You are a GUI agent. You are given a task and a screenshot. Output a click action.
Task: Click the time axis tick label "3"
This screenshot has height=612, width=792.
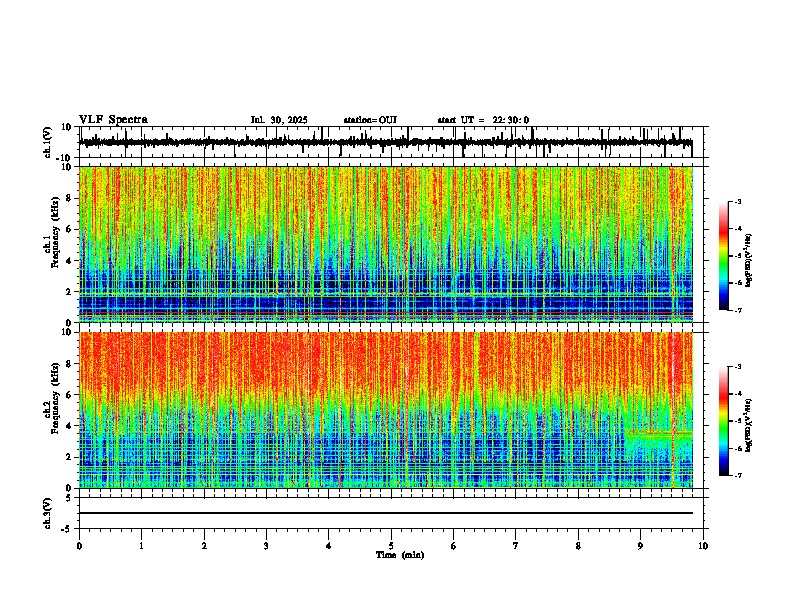[x=266, y=546]
